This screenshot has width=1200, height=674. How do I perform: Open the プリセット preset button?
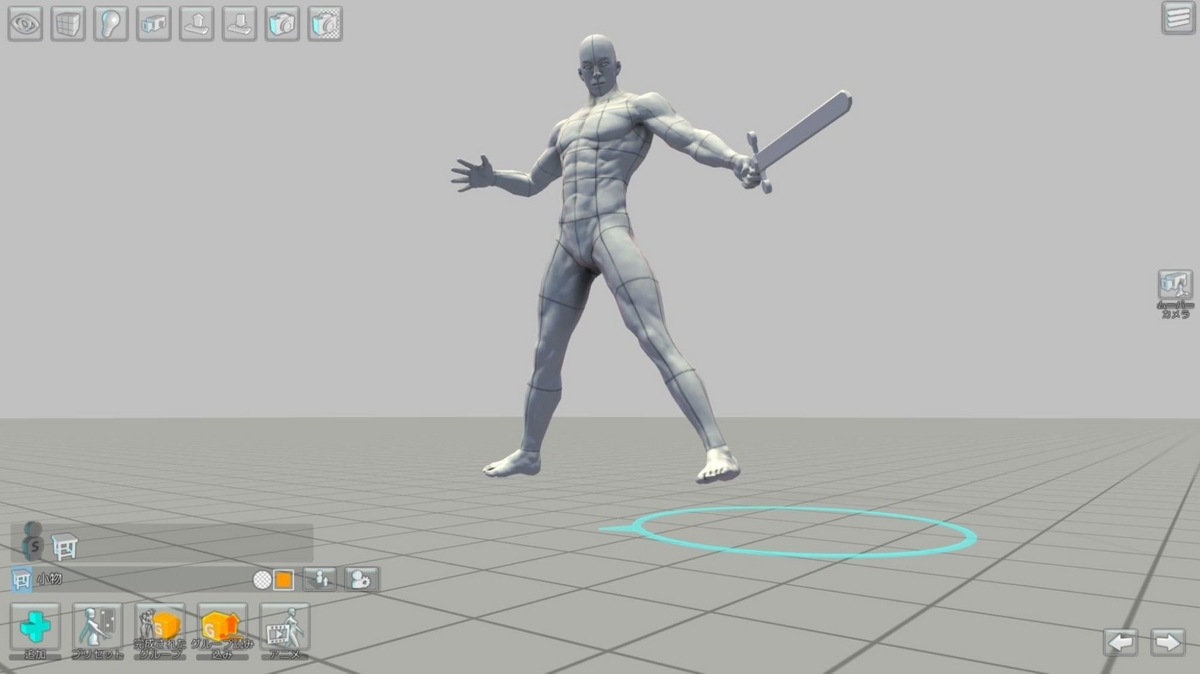(97, 631)
